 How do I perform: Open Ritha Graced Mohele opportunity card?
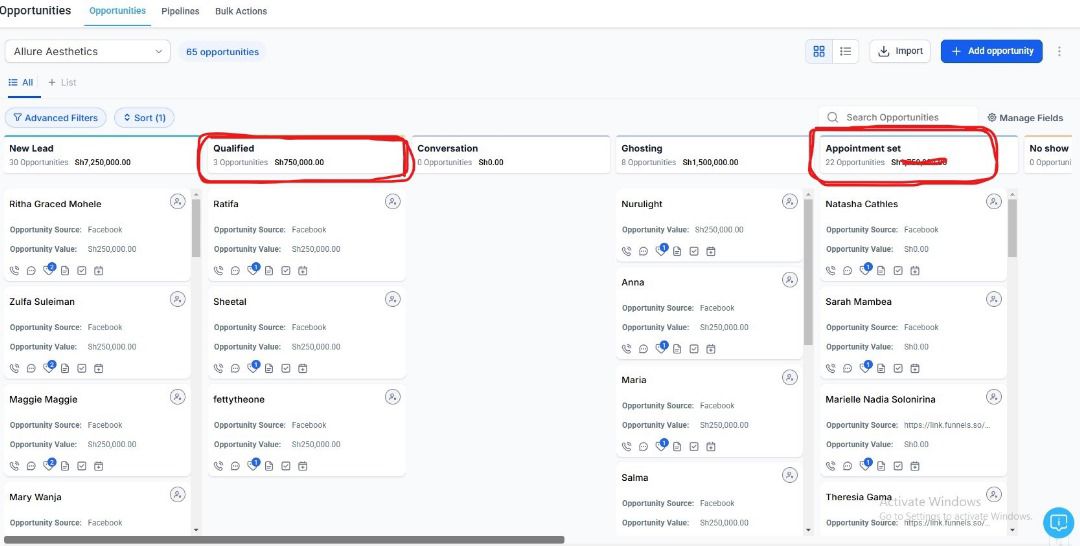pos(97,235)
